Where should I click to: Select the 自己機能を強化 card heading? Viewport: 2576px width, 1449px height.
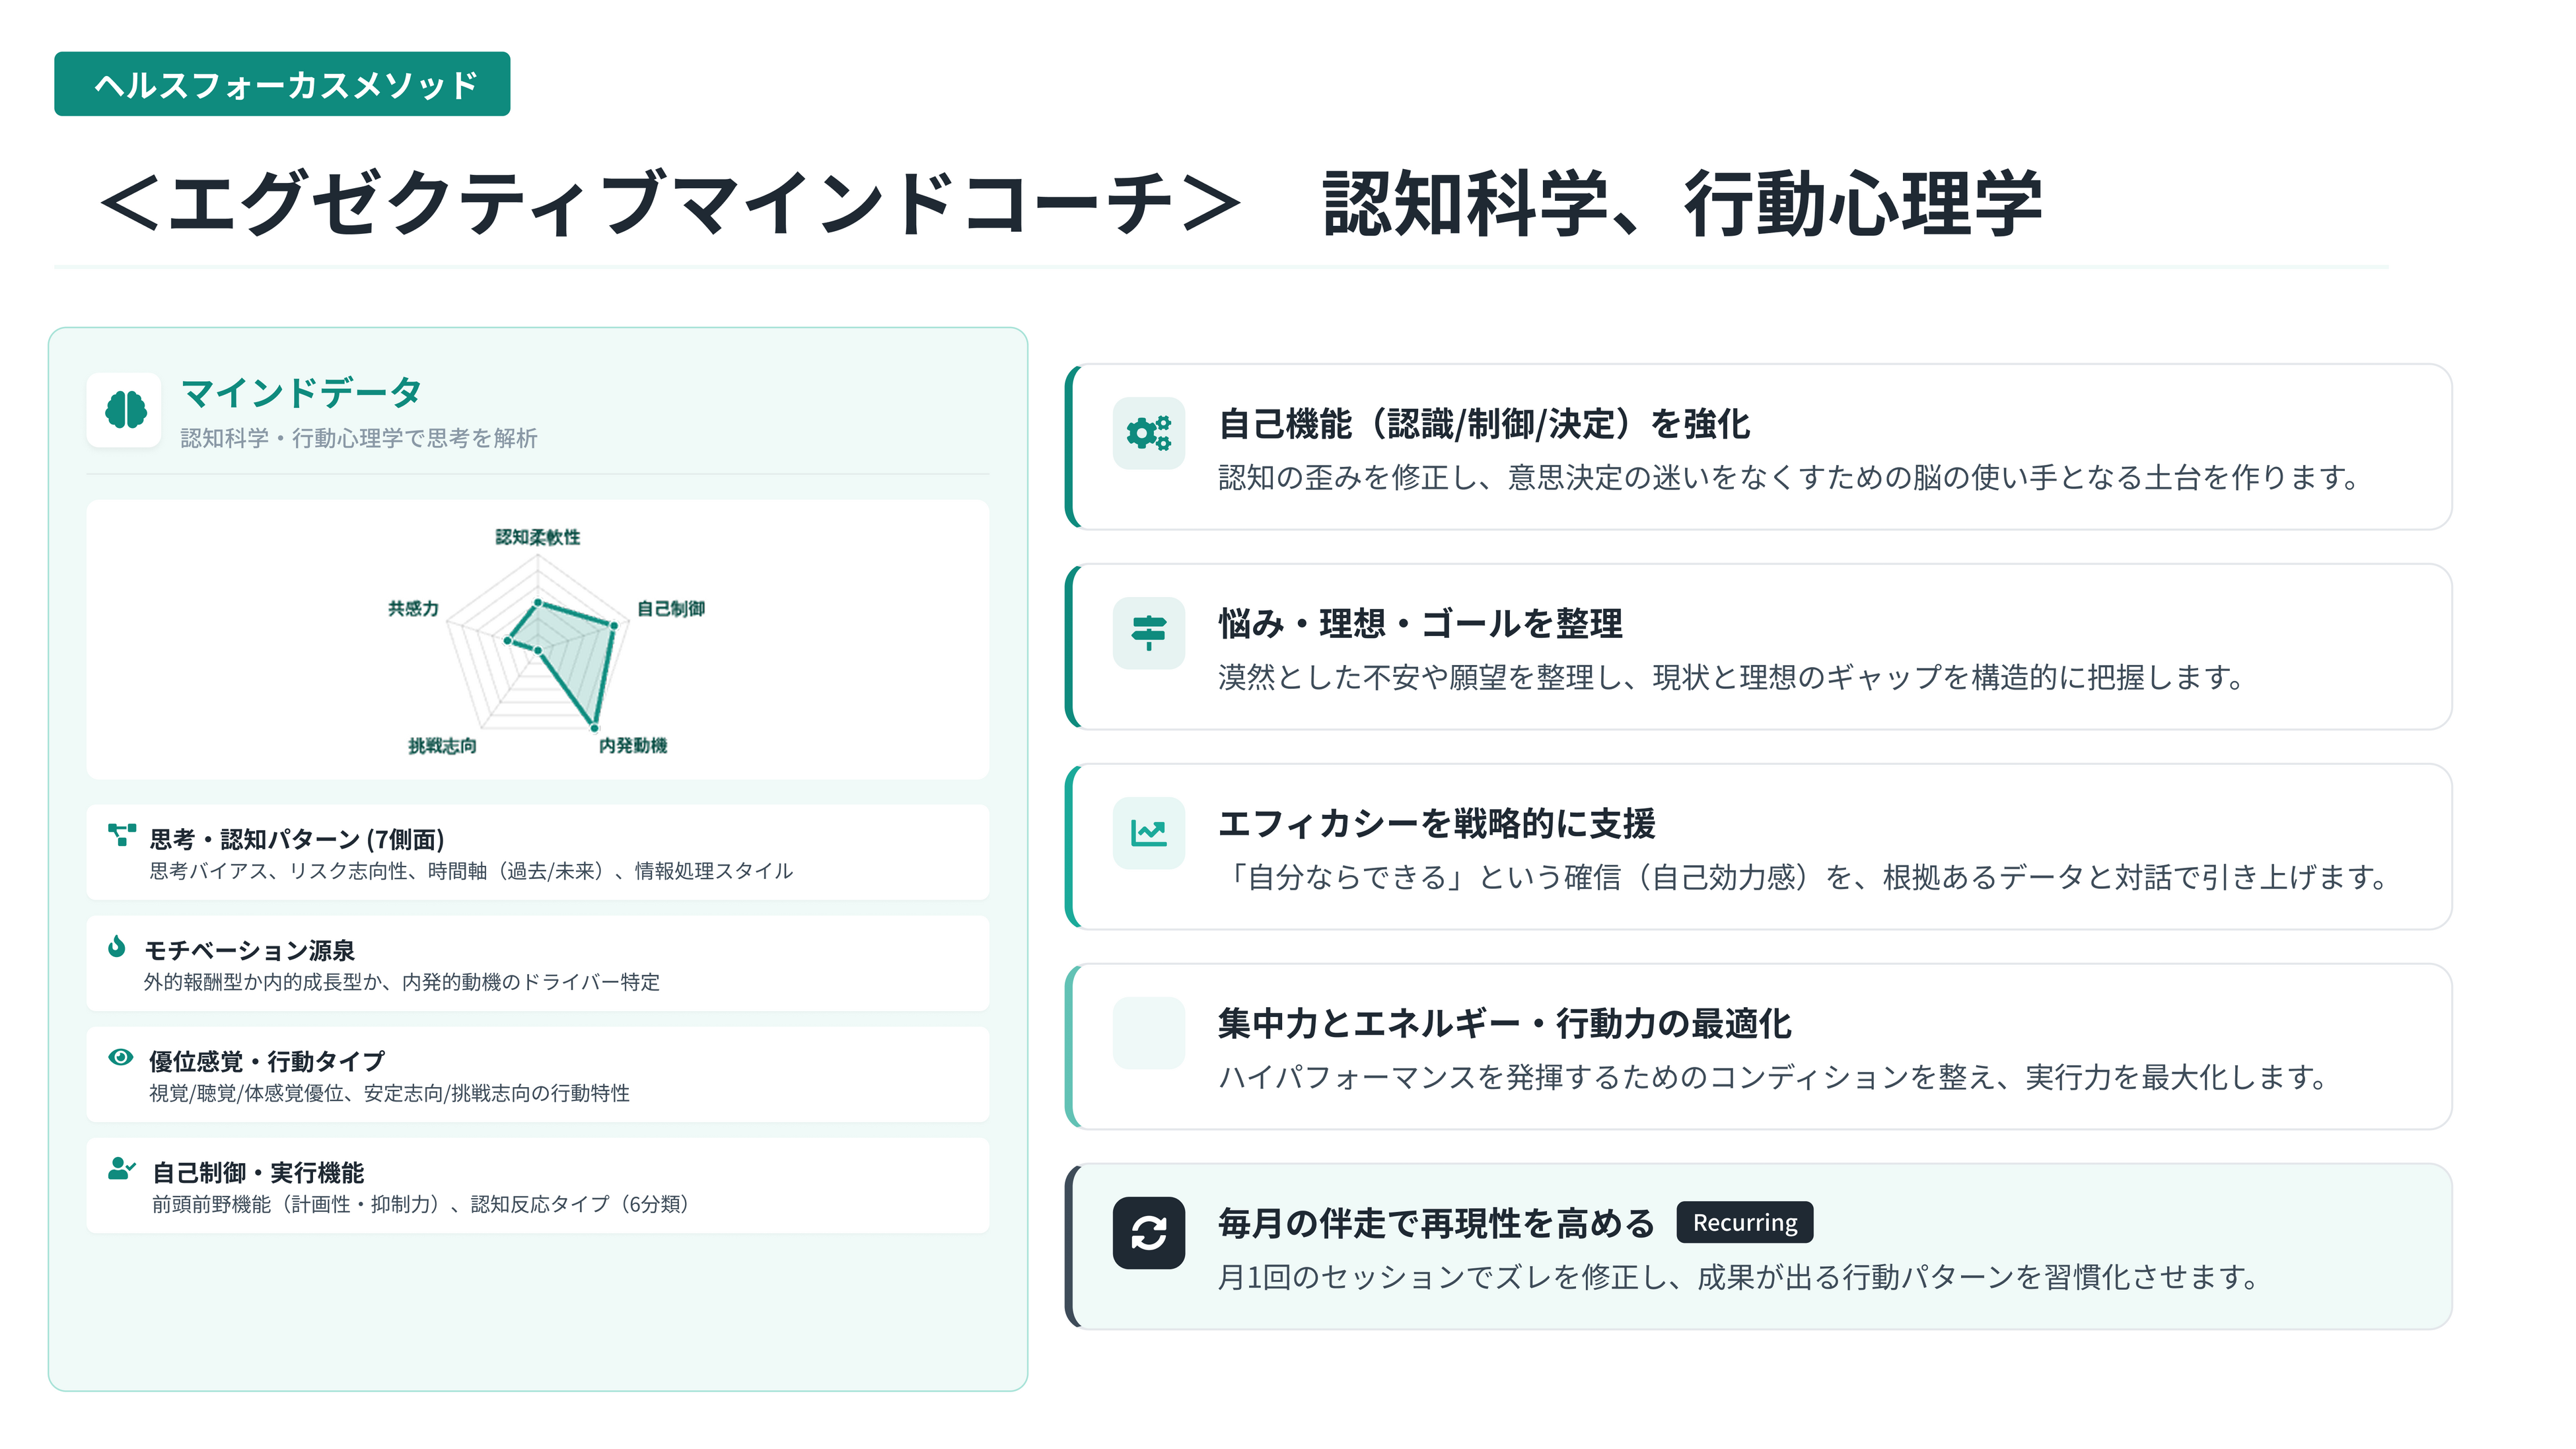(x=1484, y=424)
